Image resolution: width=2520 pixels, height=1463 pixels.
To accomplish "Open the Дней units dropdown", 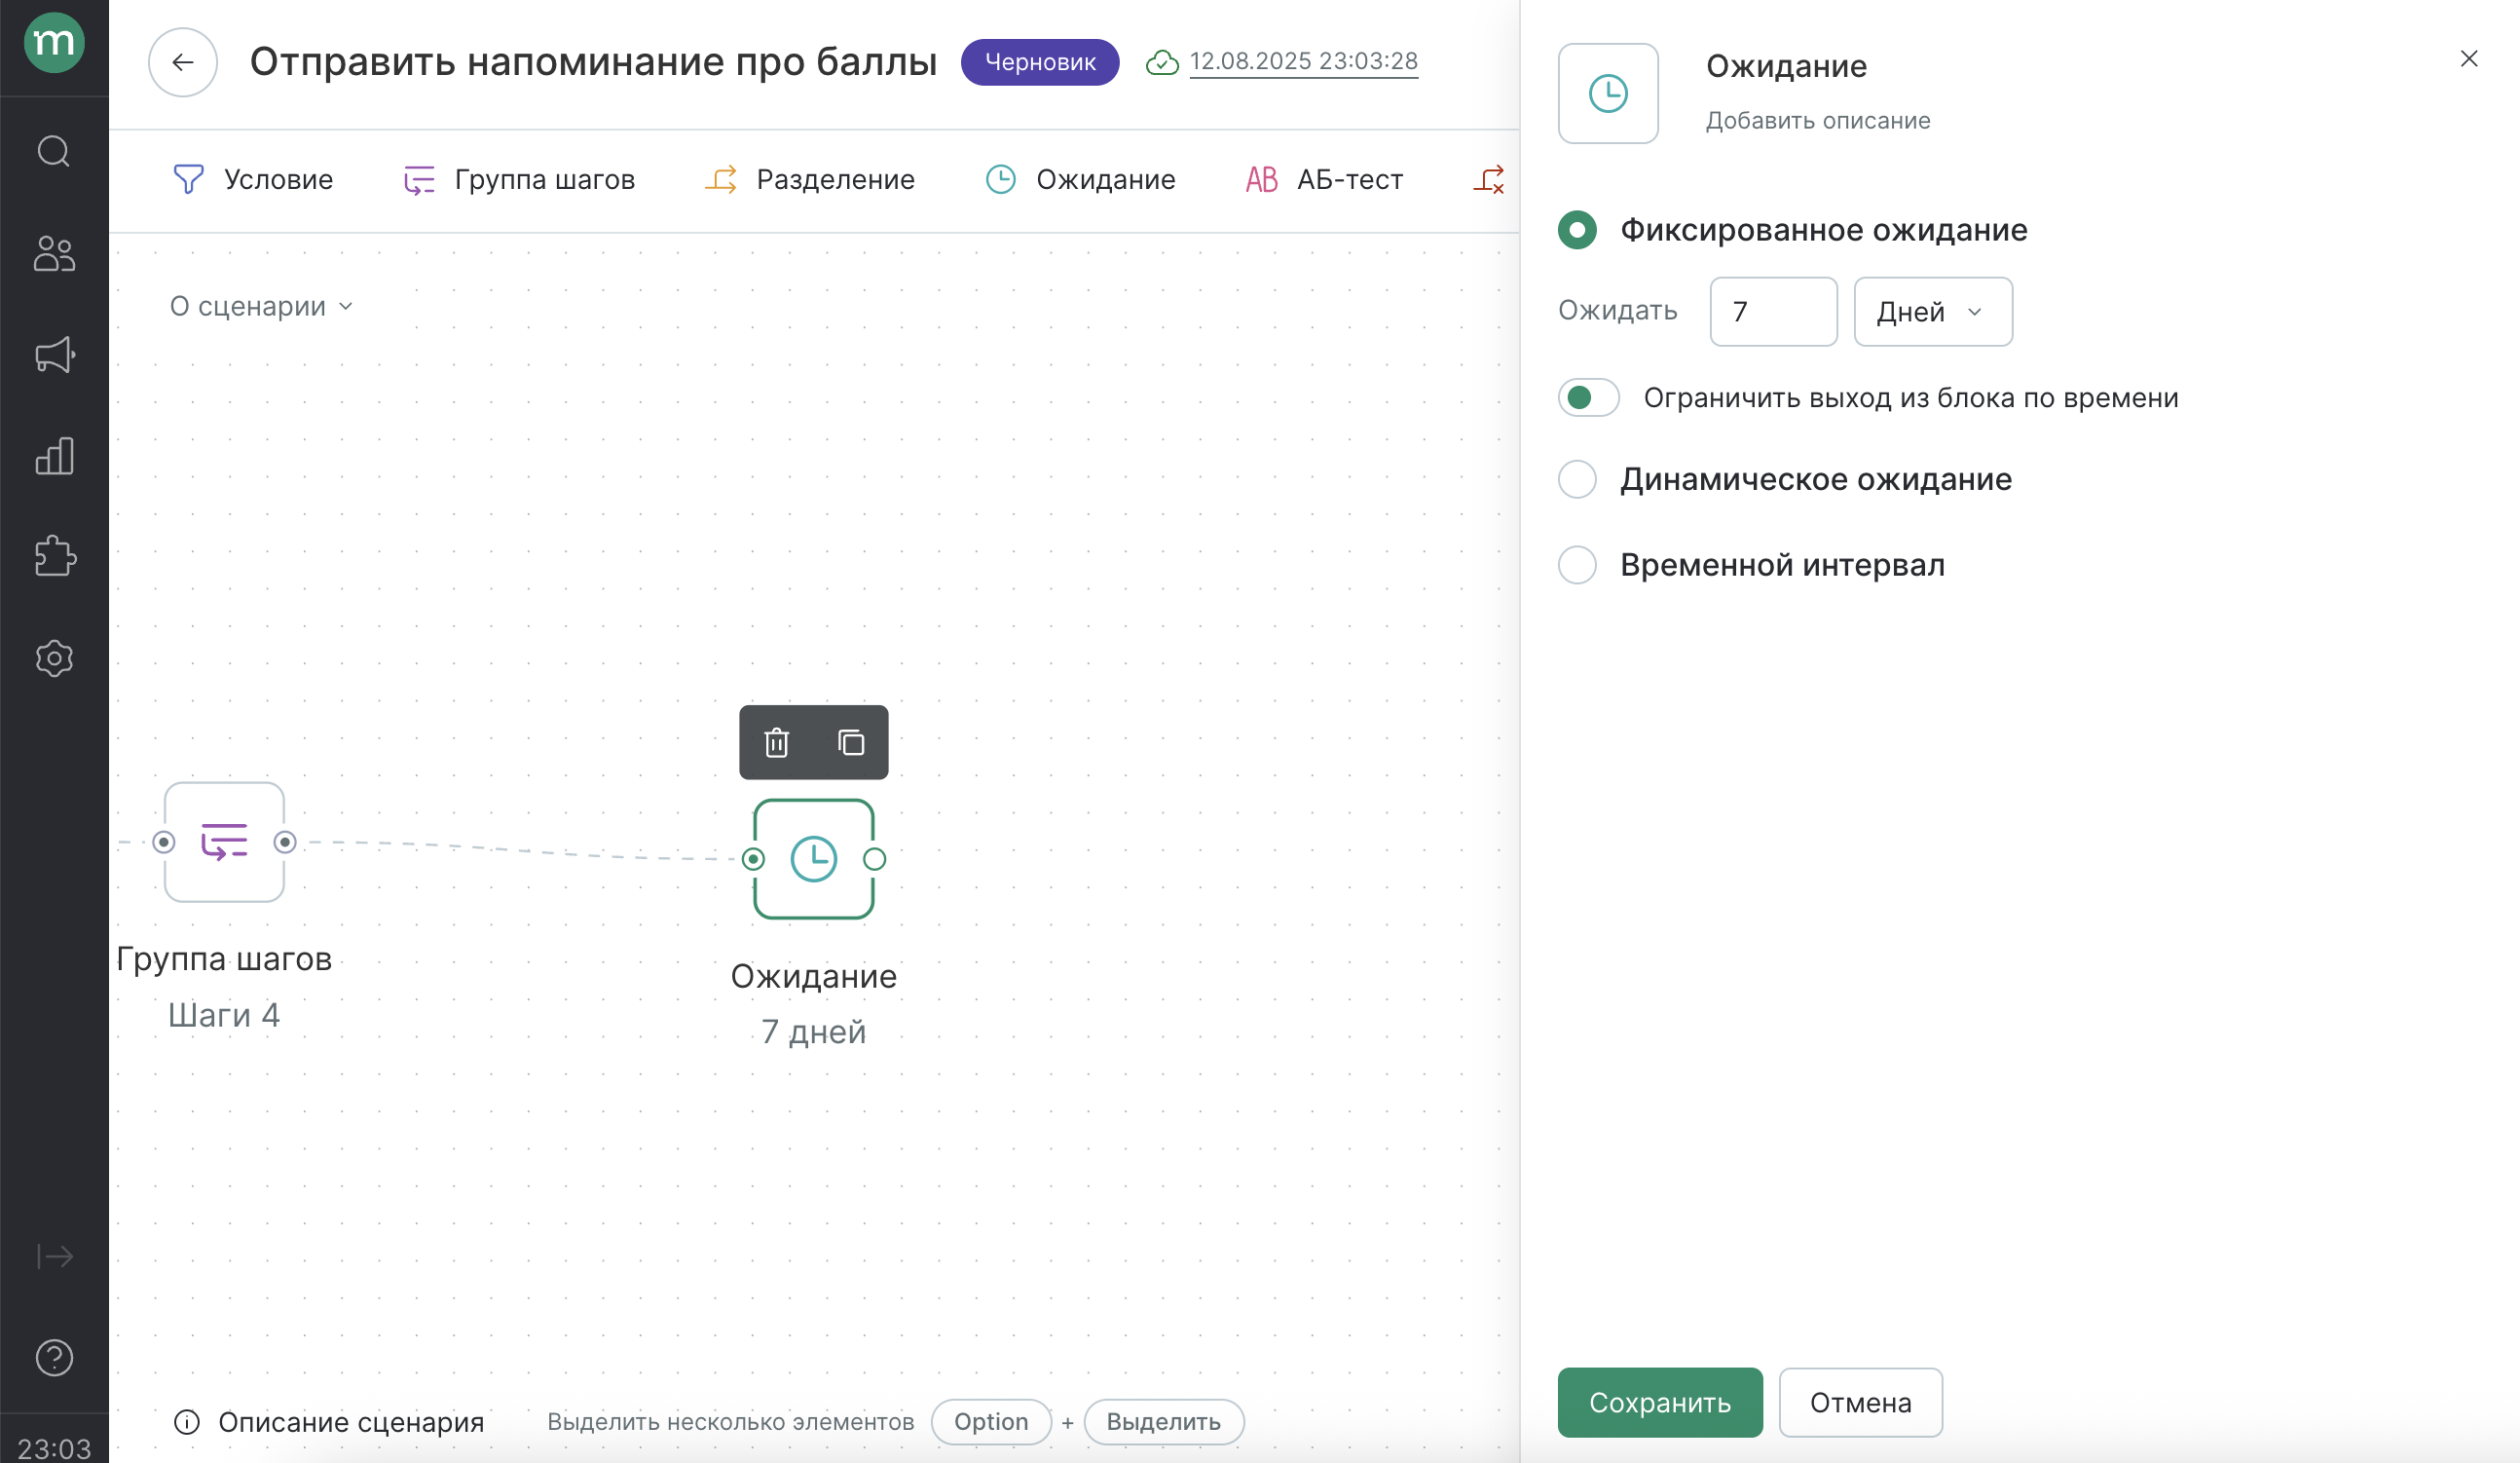I will click(1932, 312).
